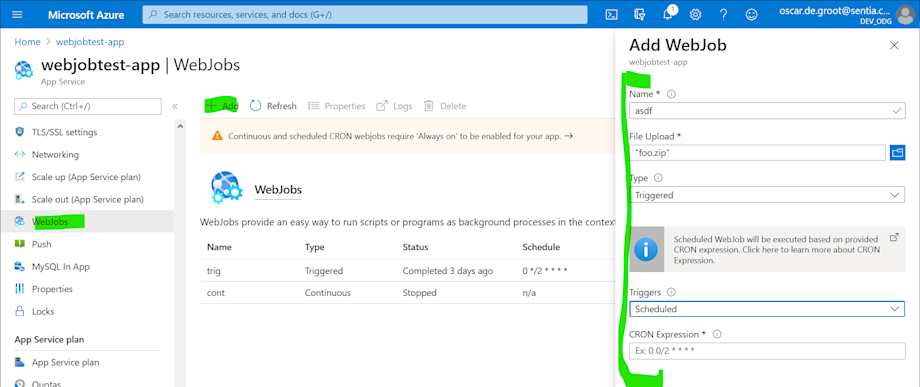The image size is (920, 387).
Task: Select the cont webjob row
Action: pos(408,293)
